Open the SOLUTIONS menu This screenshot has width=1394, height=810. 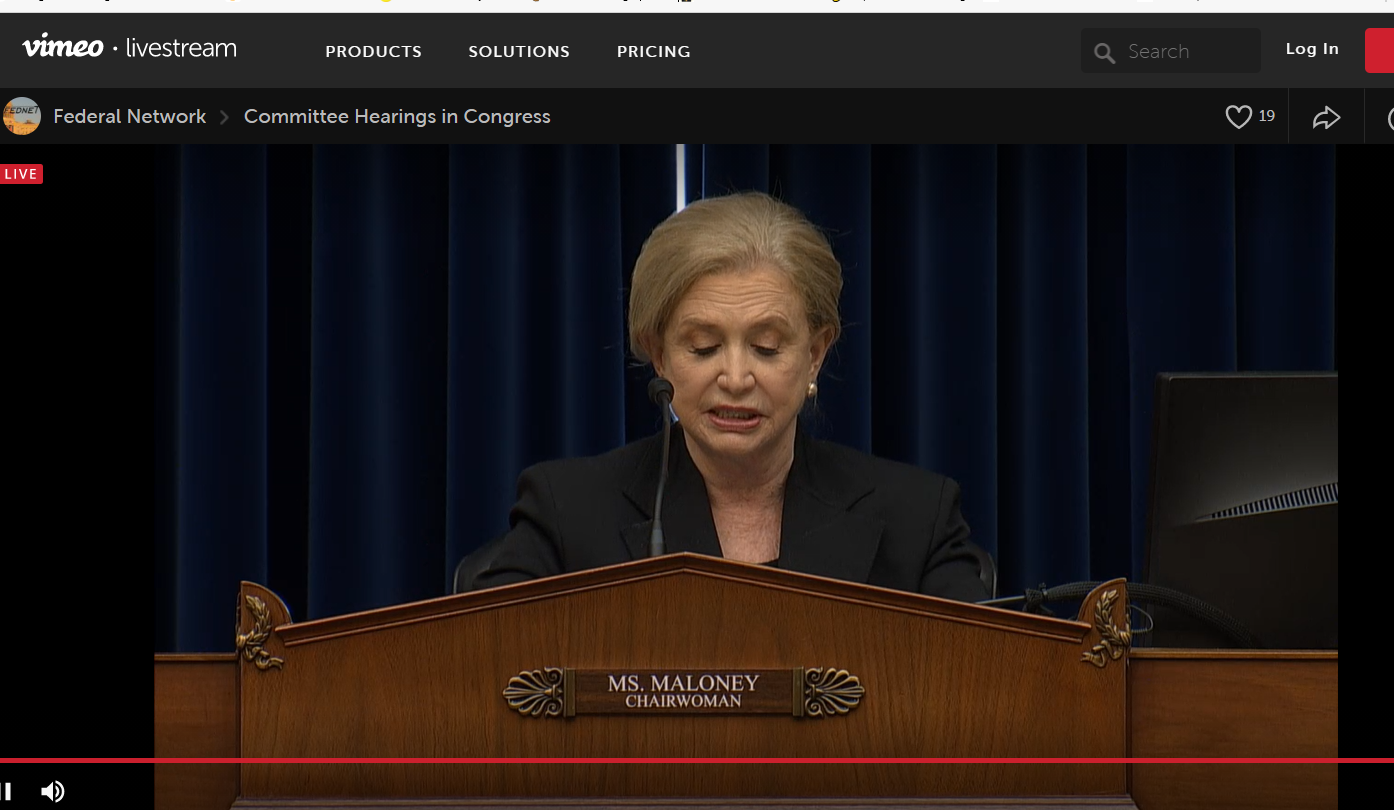click(519, 51)
